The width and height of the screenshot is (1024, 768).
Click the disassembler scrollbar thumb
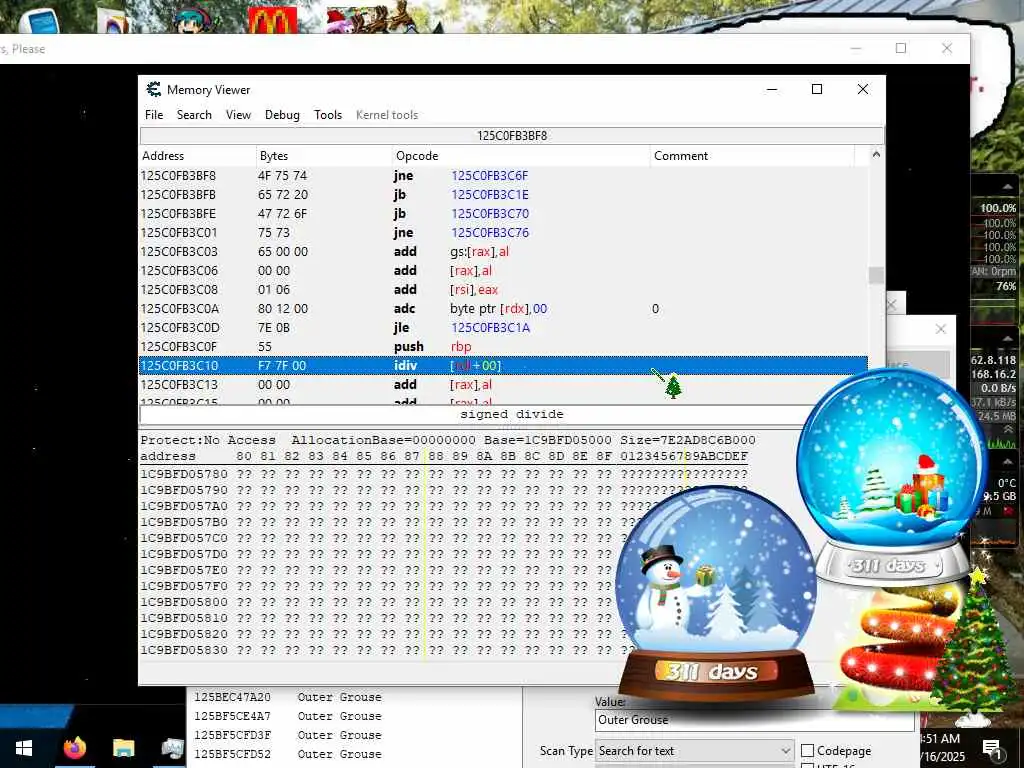(876, 275)
